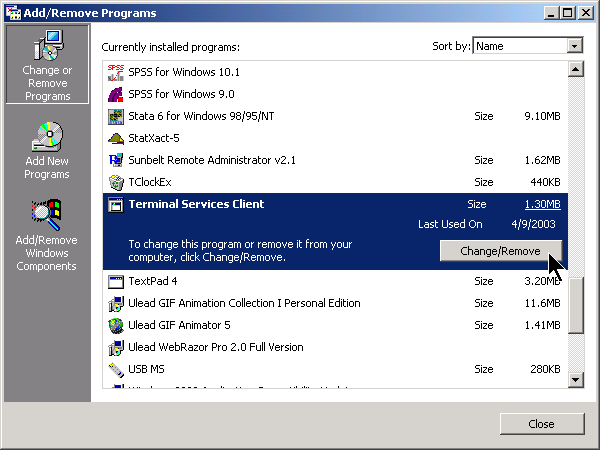Screen dimensions: 600x450
Task: Open Add/Remove Windows Components
Action: pyautogui.click(x=47, y=237)
